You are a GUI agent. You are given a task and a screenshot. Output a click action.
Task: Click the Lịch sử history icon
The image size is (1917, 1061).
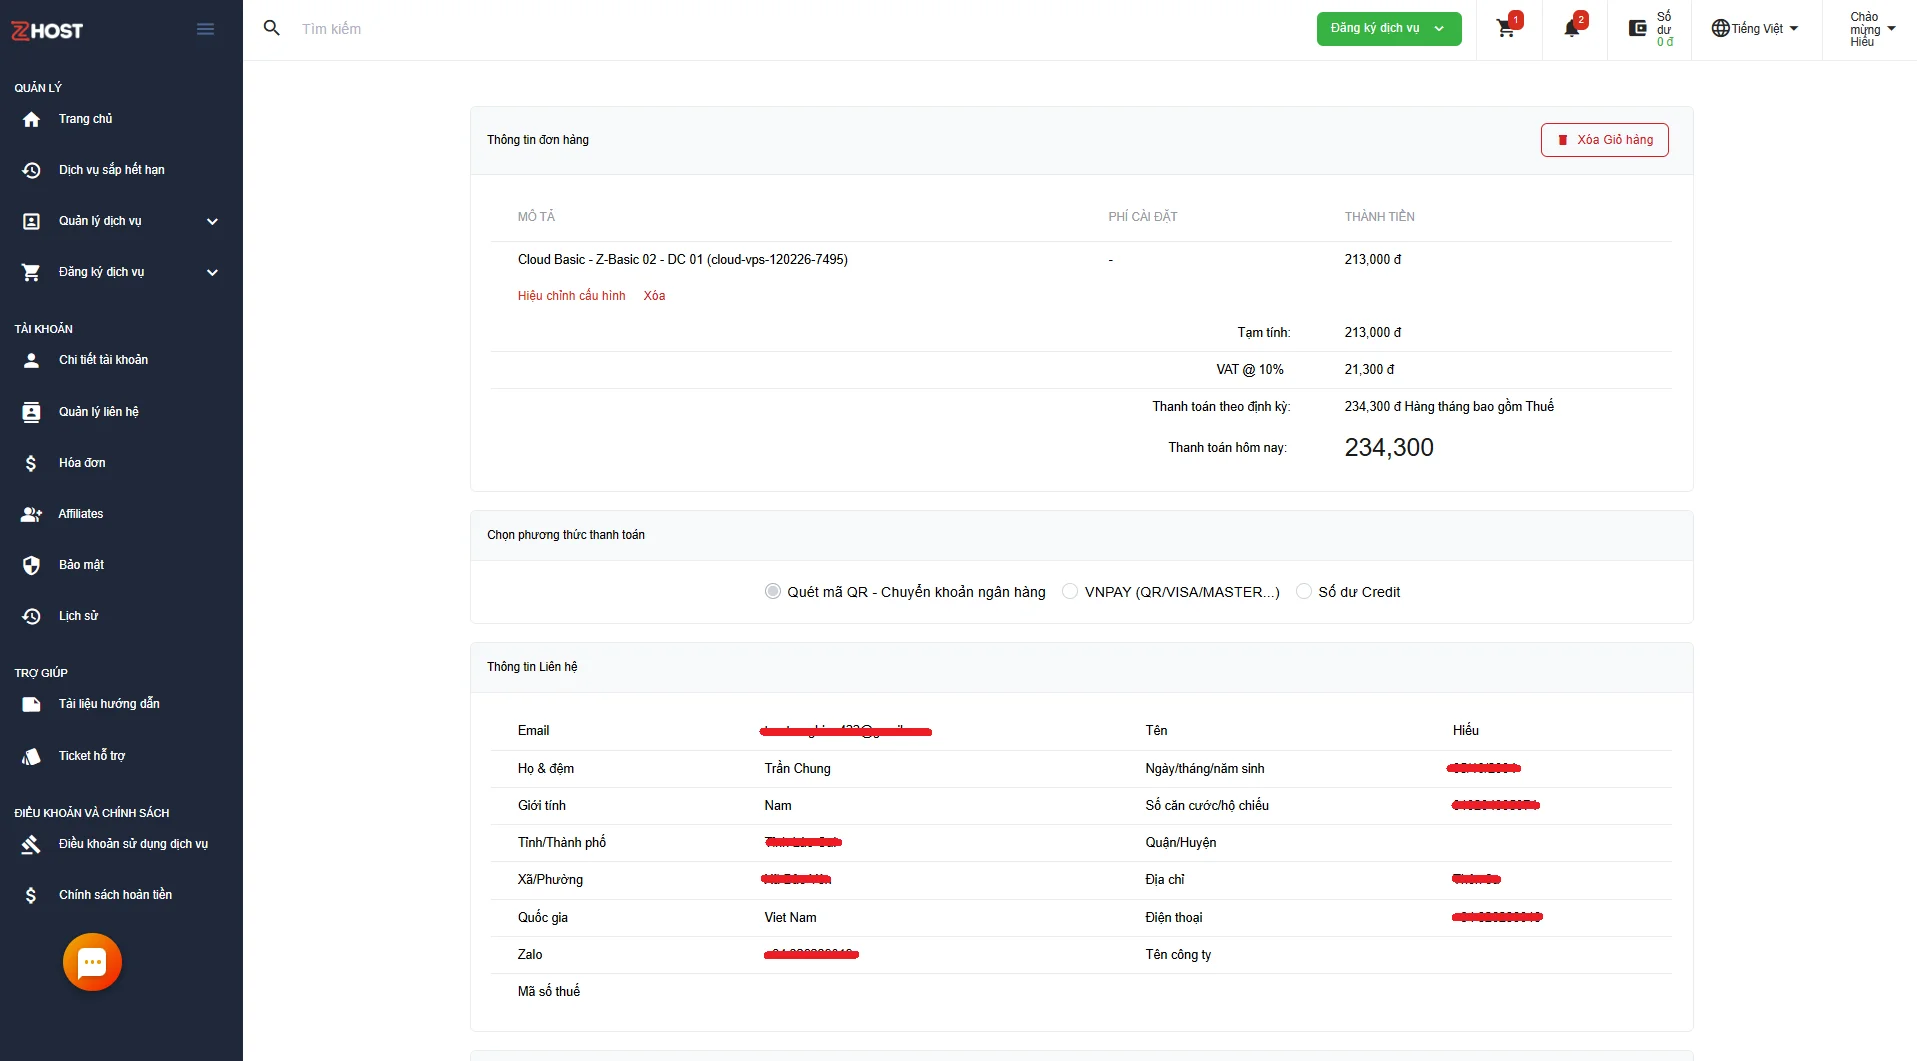point(31,616)
